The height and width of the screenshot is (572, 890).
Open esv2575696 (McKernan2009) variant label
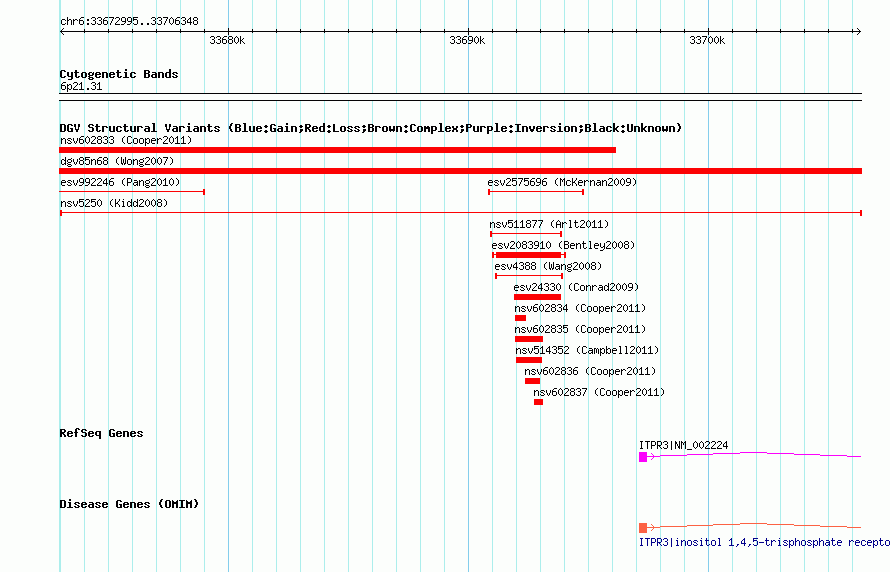562,182
